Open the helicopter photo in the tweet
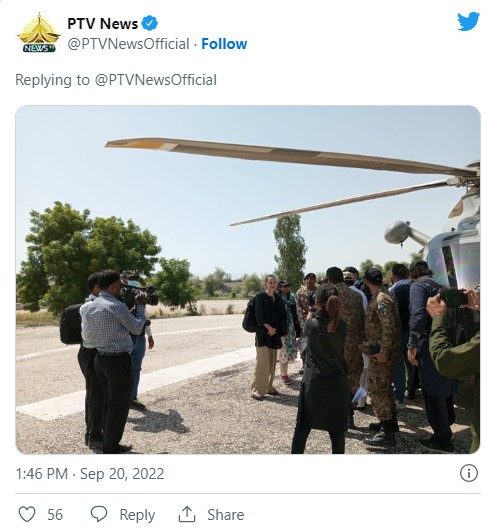Viewport: 492px width, 530px height. point(248,280)
